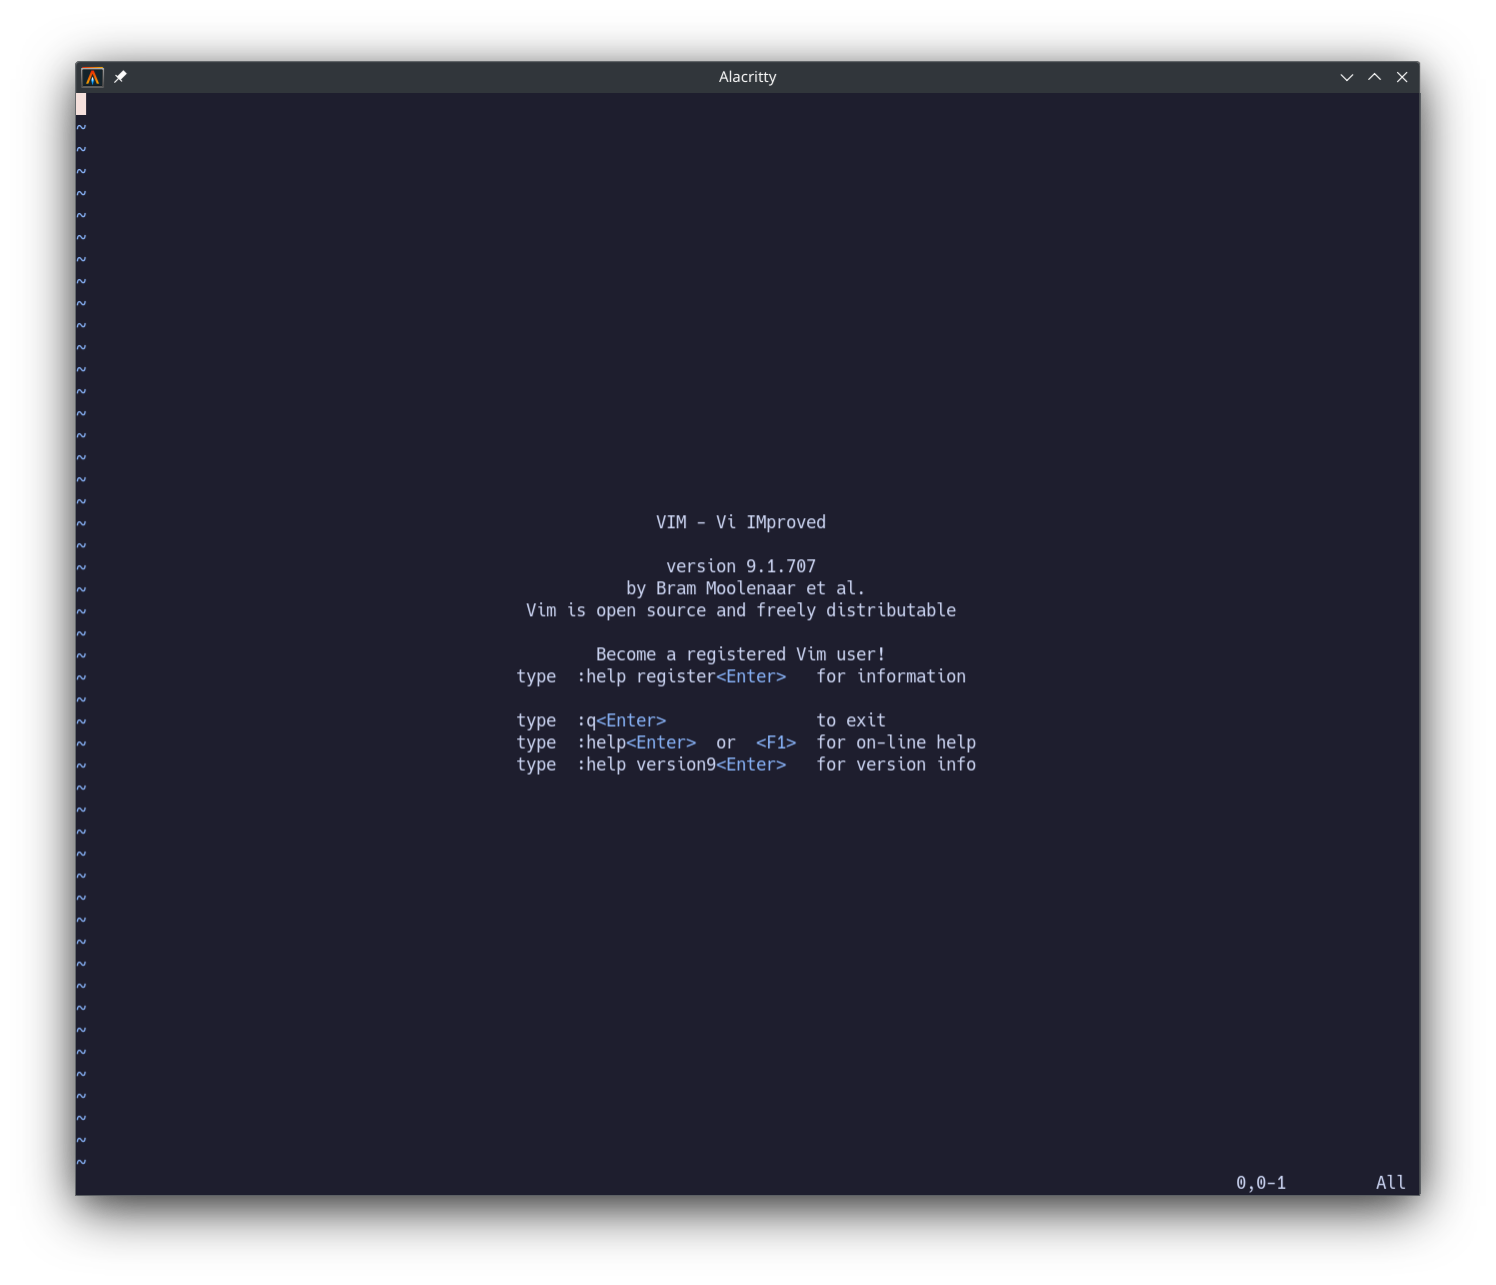Click the 'version 9.1.707' text
This screenshot has width=1496, height=1285.
click(741, 566)
